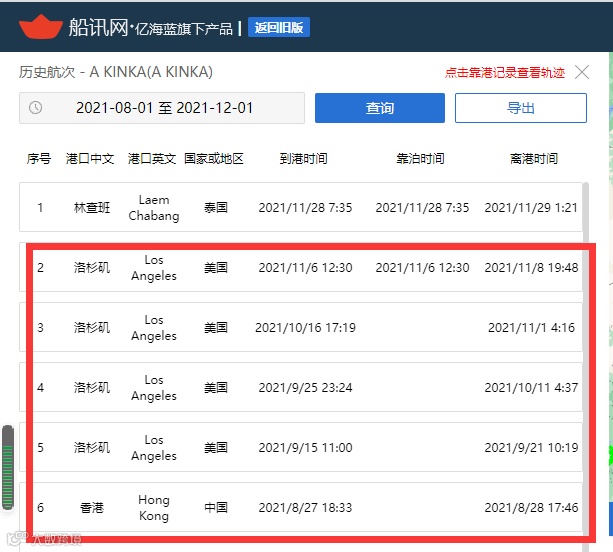This screenshot has height=552, width=613.
Task: Click the 返回旧版 button
Action: [279, 27]
